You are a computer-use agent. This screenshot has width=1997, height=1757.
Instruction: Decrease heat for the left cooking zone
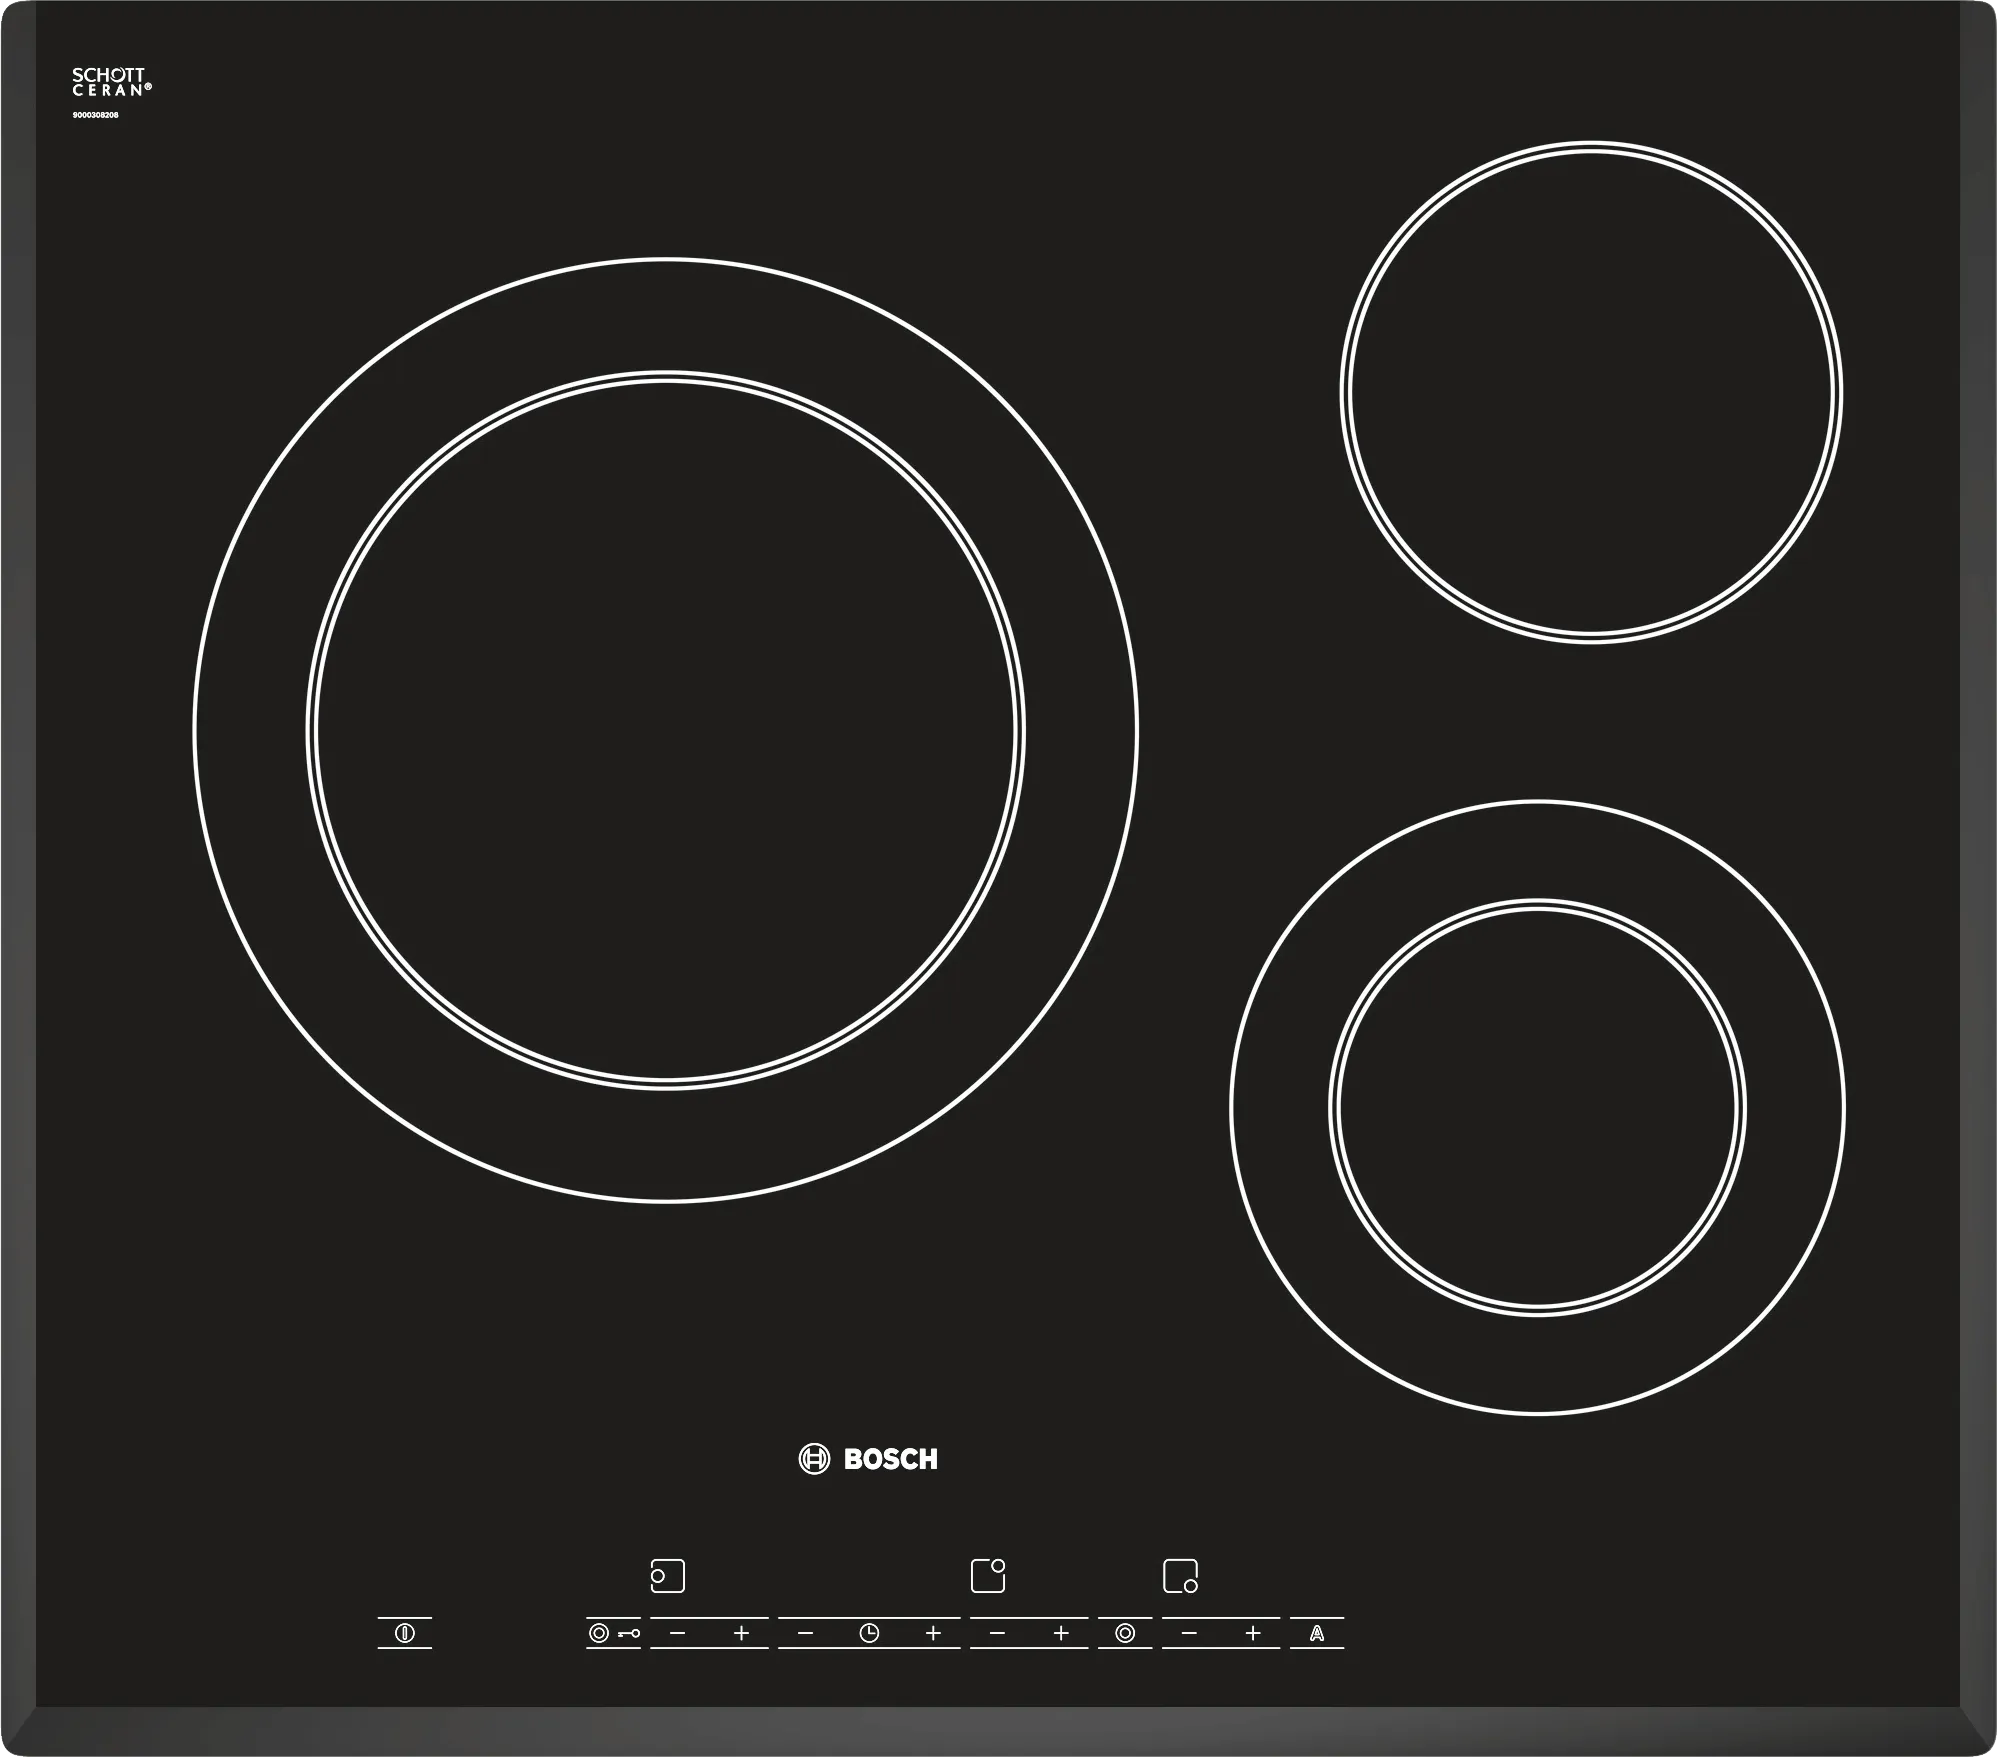click(x=678, y=1633)
